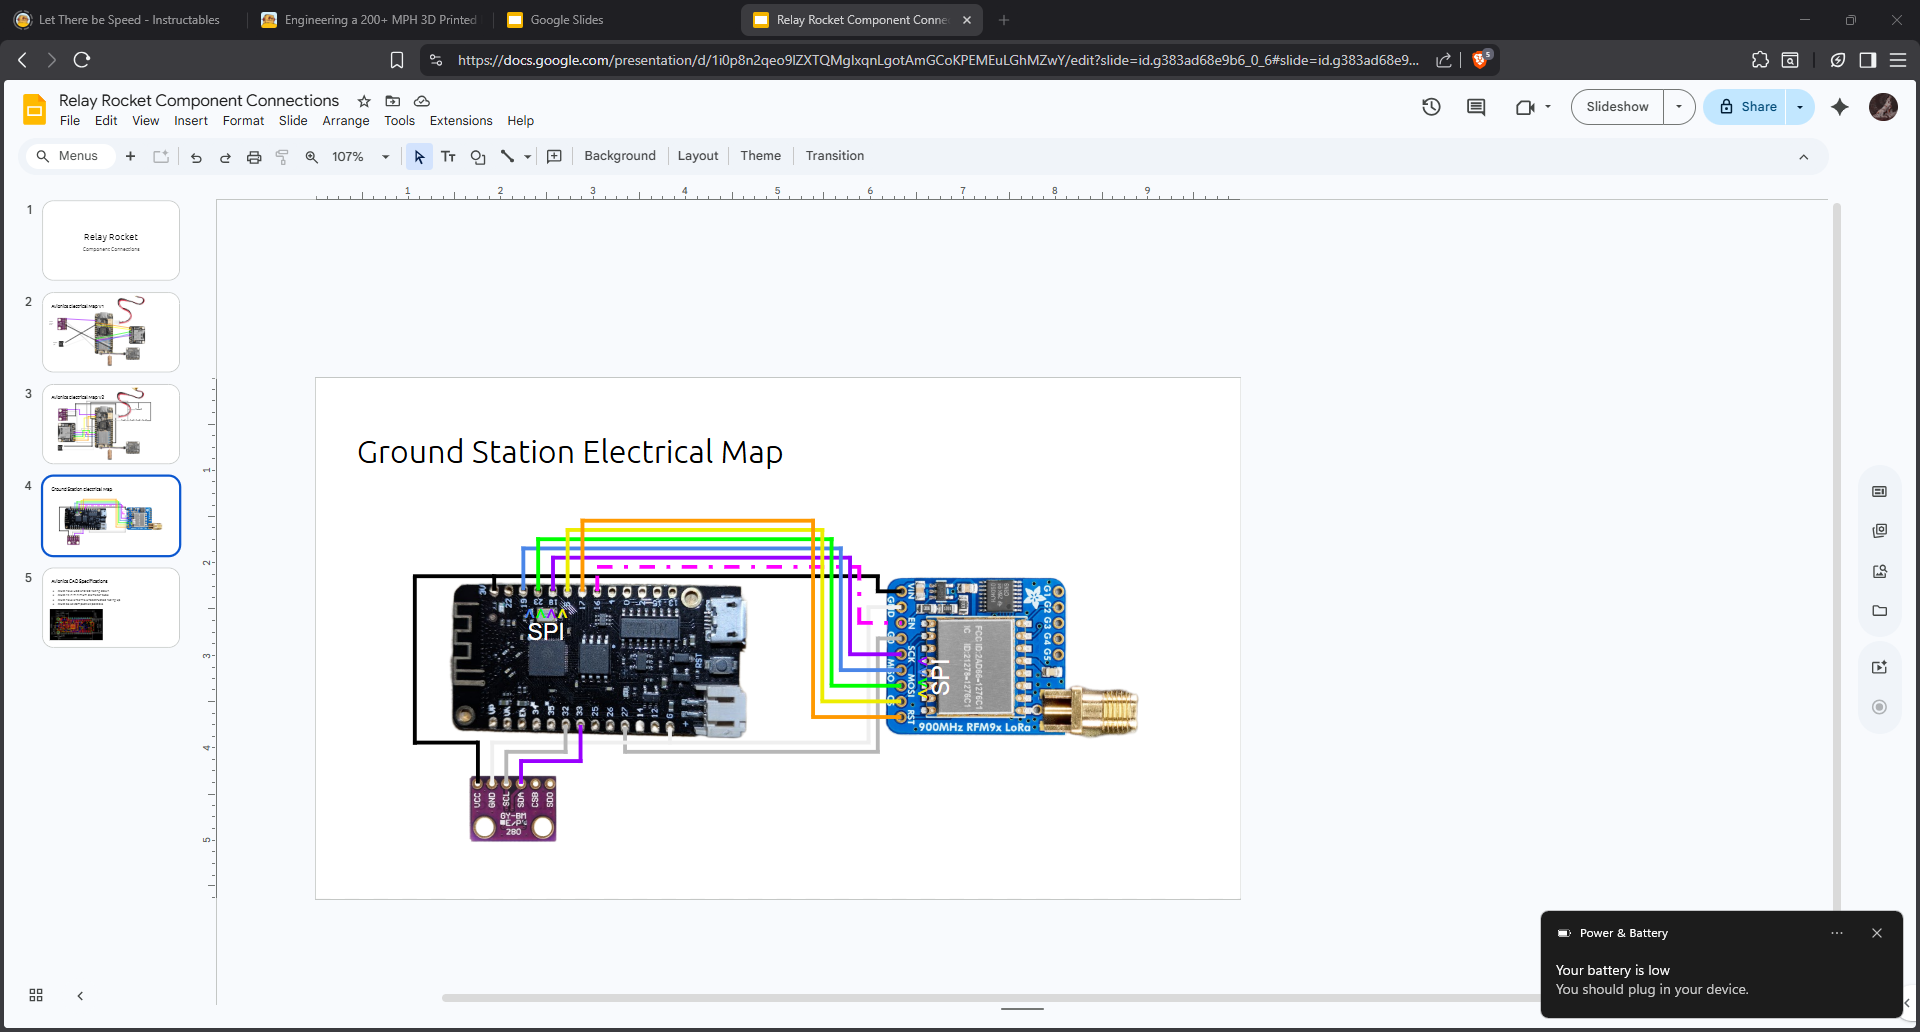Hide the menus with the chevron

(x=1804, y=157)
